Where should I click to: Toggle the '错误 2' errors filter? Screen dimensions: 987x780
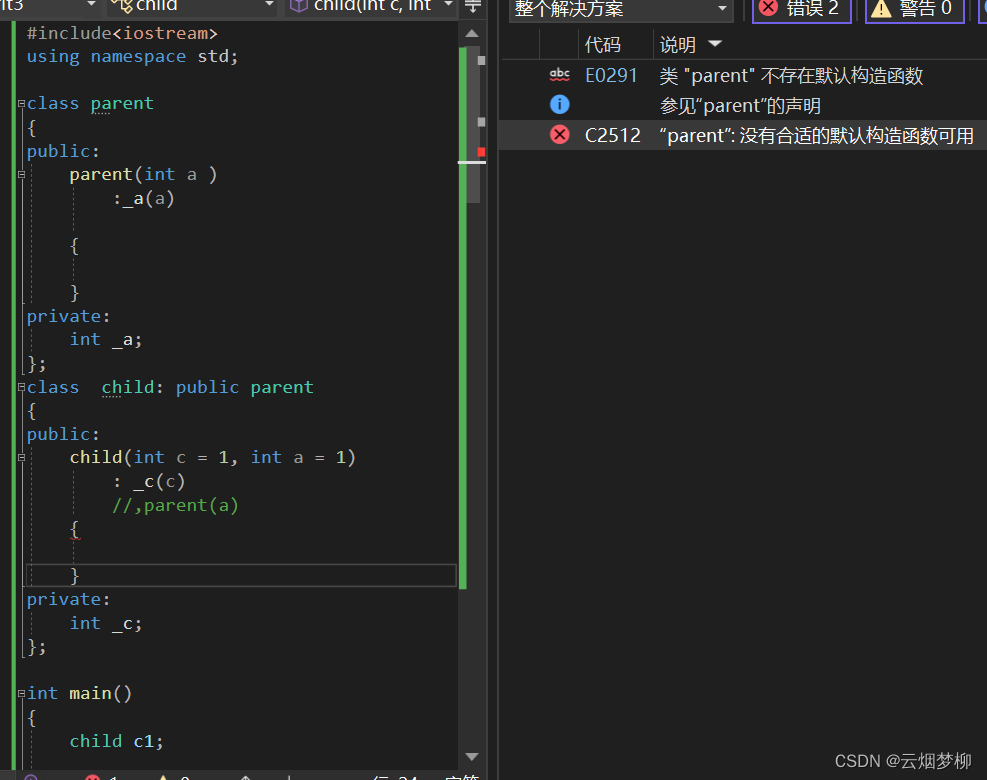point(801,9)
